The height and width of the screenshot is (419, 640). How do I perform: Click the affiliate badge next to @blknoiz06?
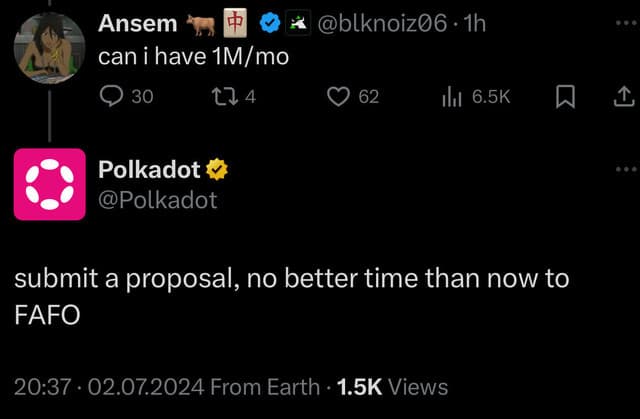[298, 23]
